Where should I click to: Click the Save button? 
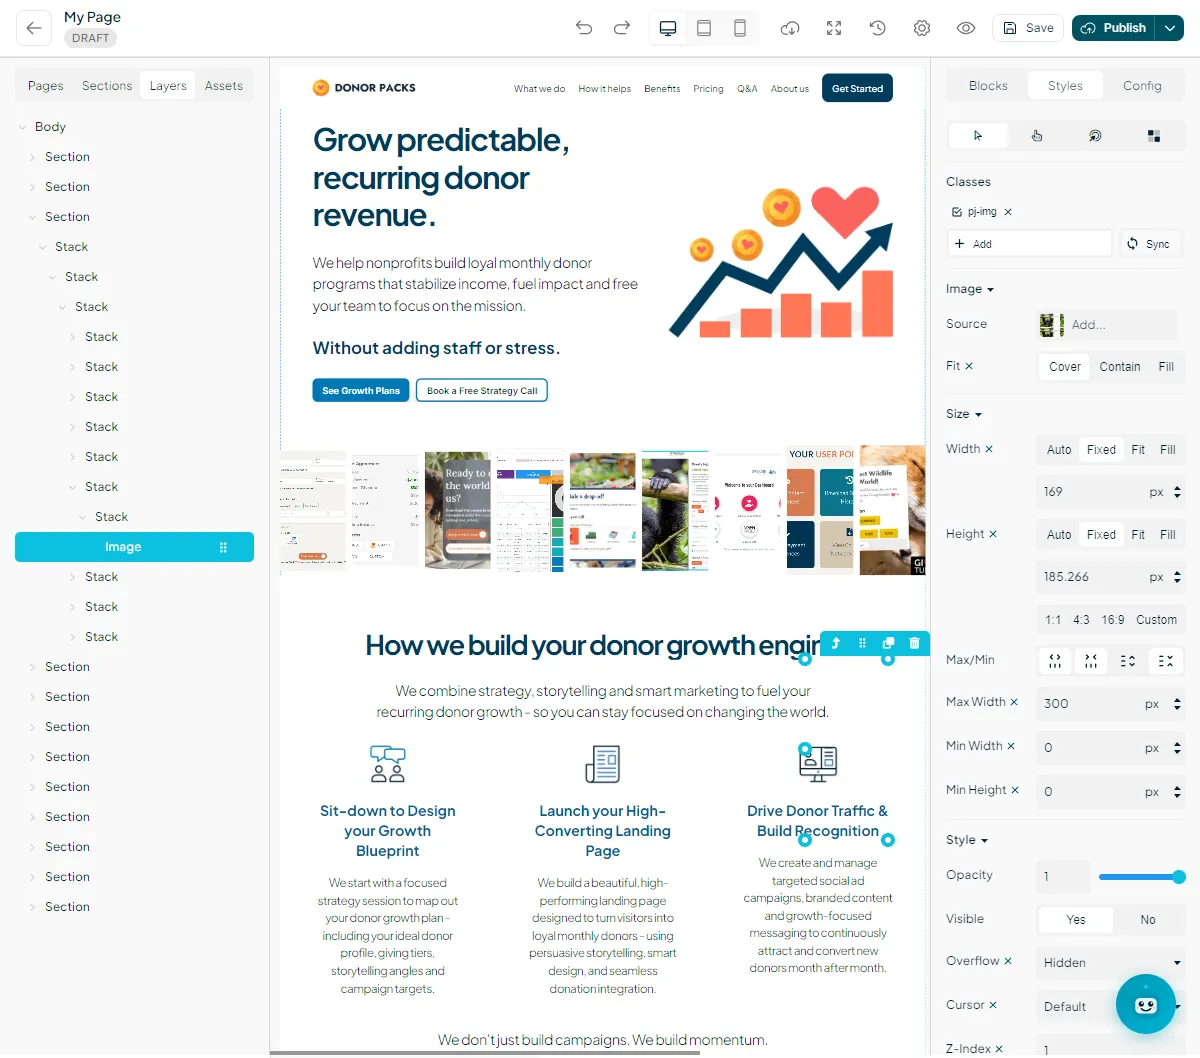[x=1028, y=28]
